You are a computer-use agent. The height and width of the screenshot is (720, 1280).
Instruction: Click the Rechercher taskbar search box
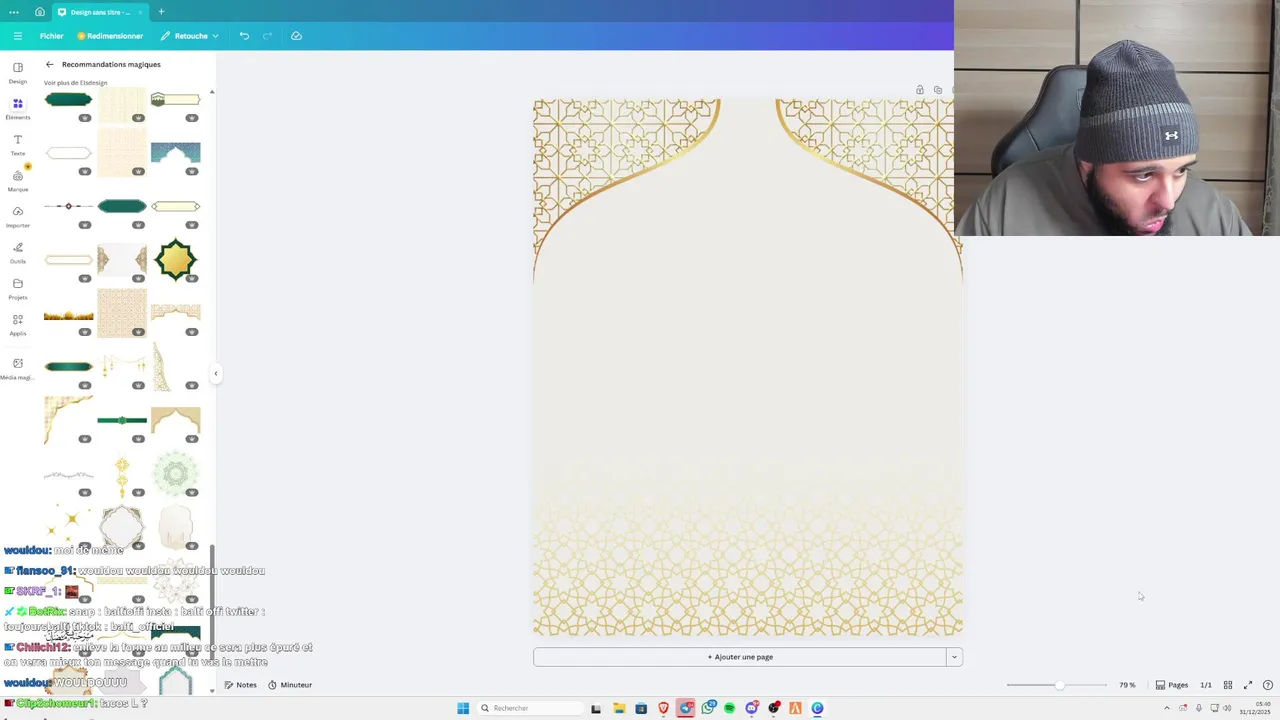tap(530, 708)
